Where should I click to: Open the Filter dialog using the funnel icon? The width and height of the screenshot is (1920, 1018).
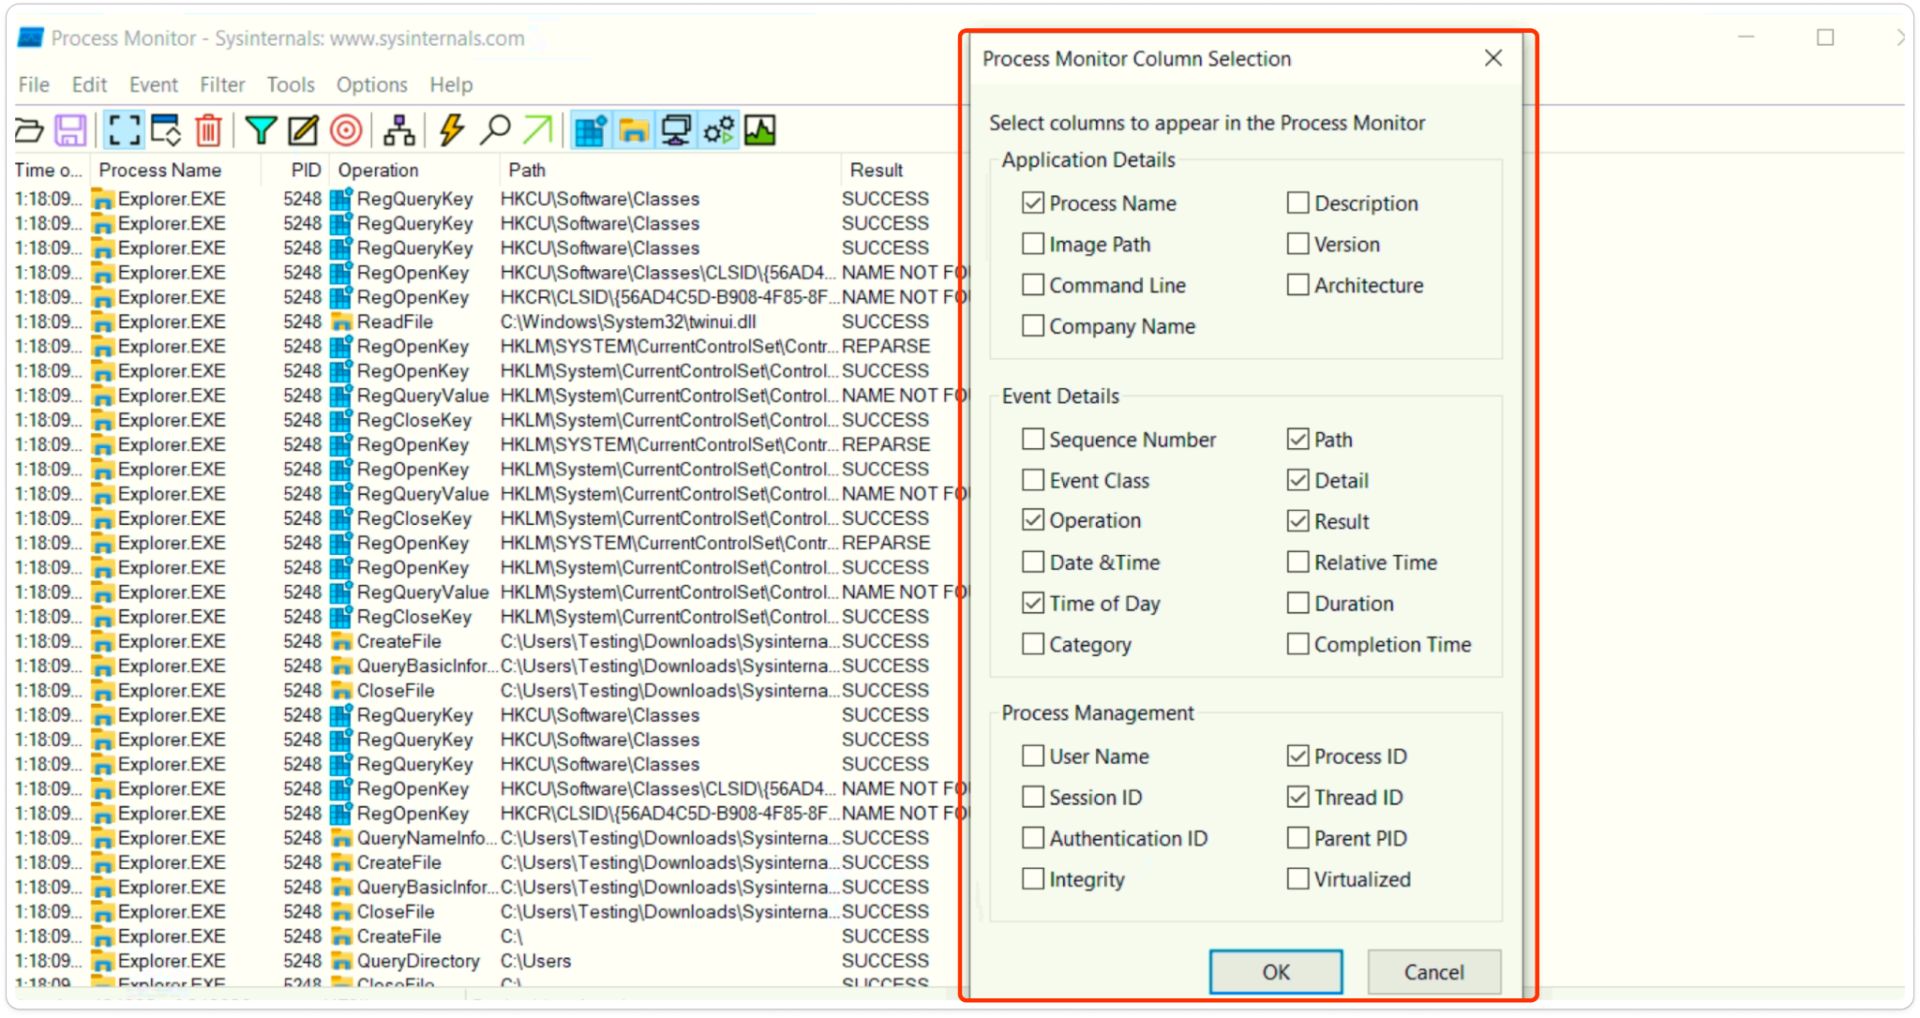[x=260, y=129]
